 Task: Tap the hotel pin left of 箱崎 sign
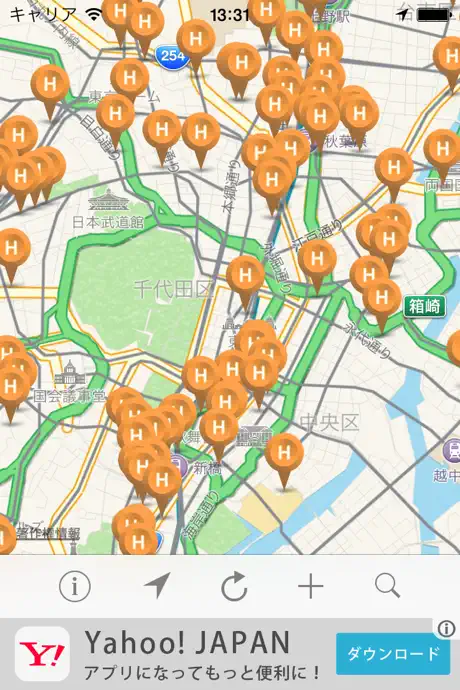click(382, 304)
